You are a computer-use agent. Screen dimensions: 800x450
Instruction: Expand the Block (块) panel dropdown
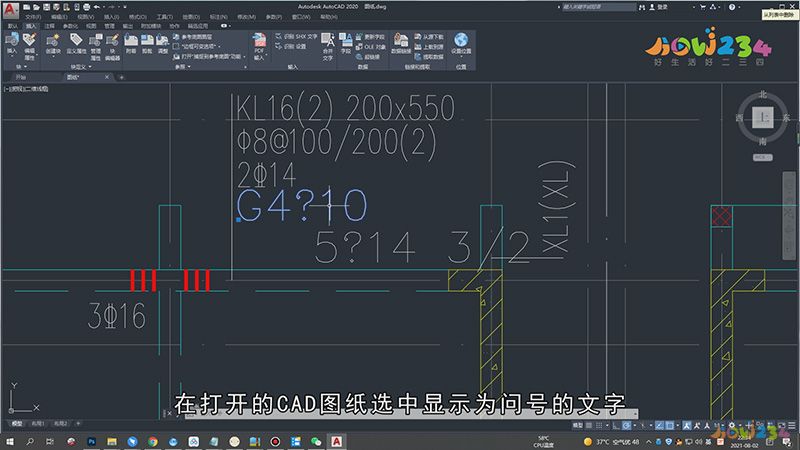click(x=21, y=67)
